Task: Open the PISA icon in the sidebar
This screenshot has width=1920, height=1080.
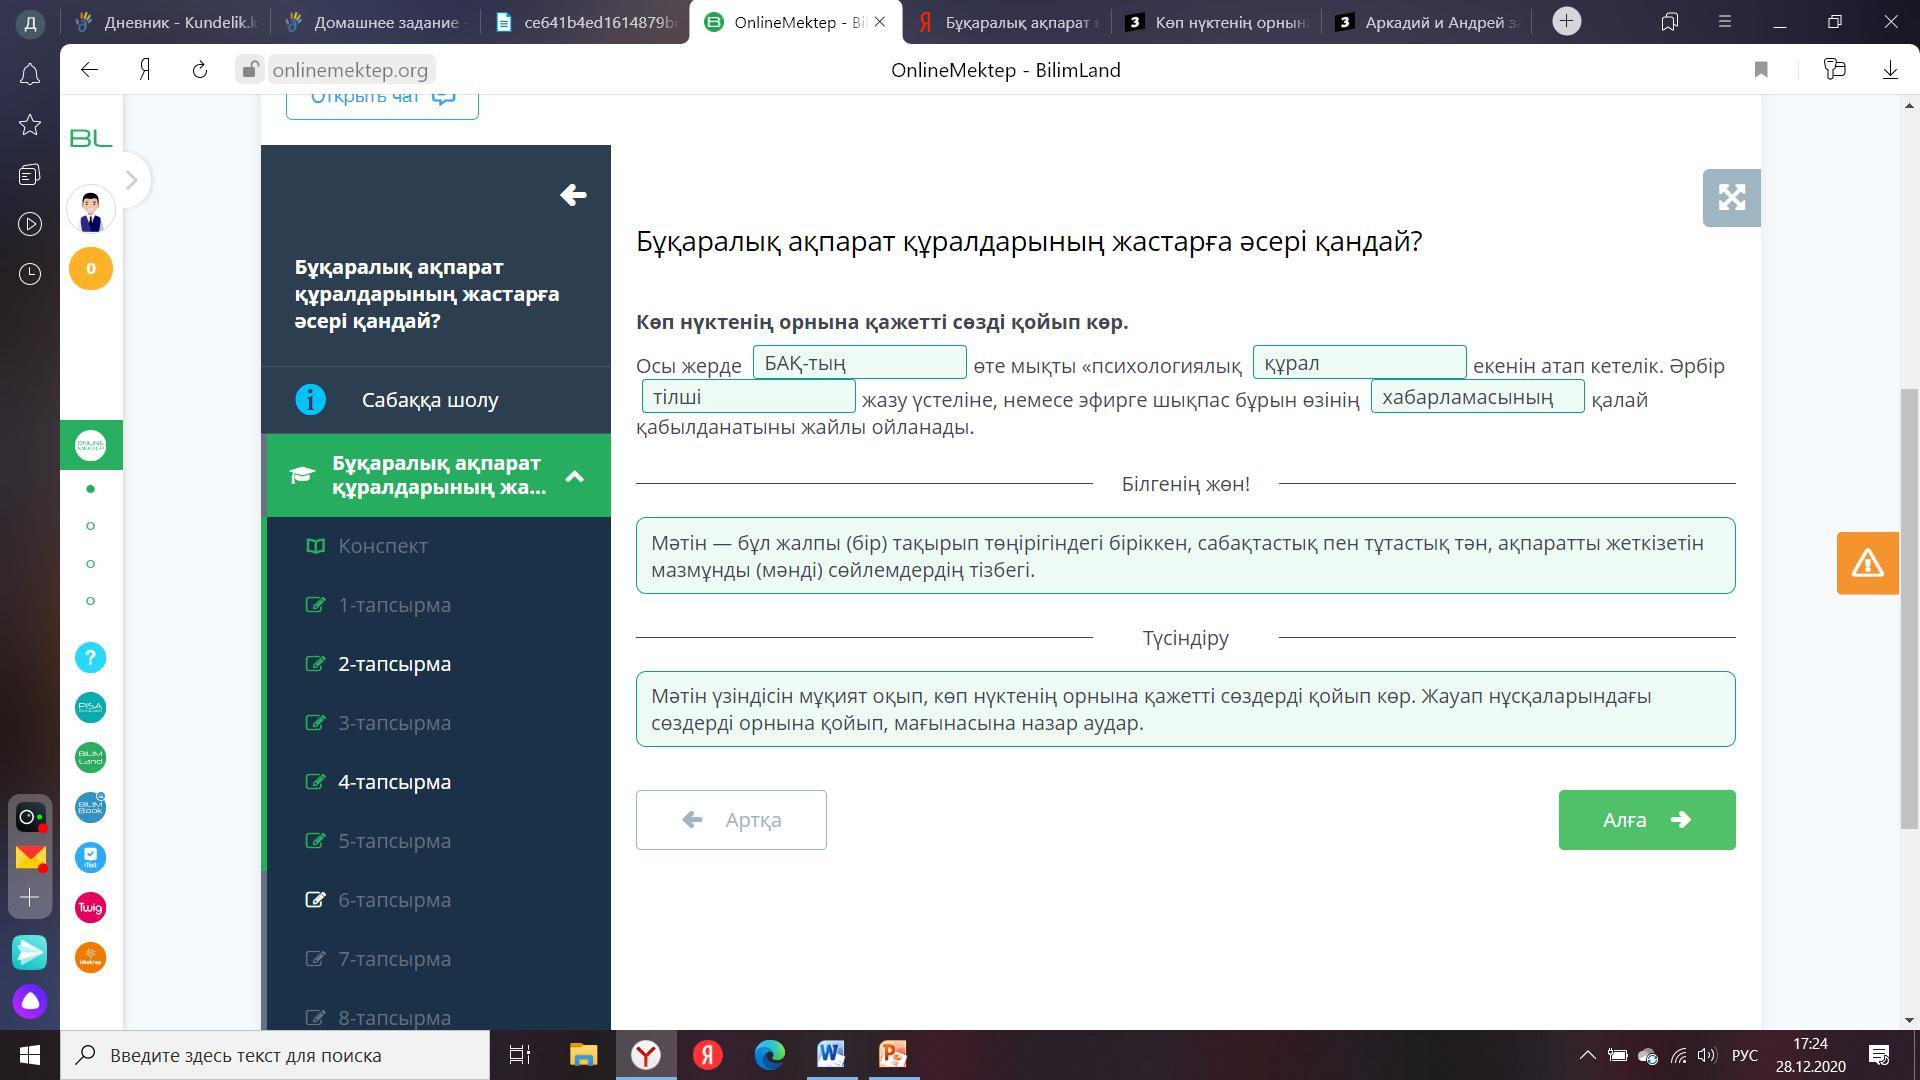Action: click(90, 708)
